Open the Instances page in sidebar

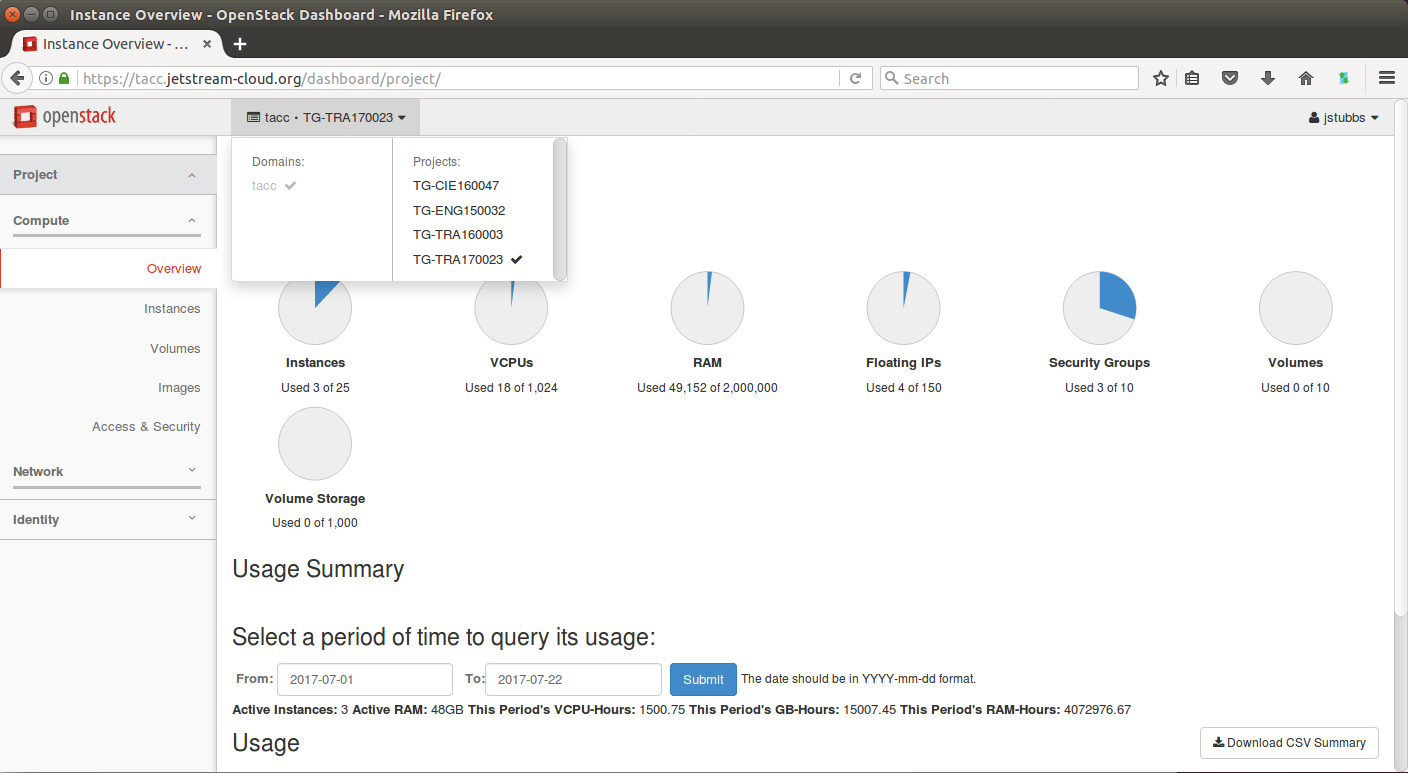point(172,309)
